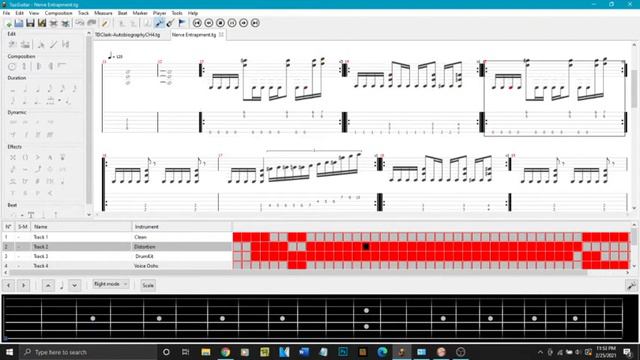The width and height of the screenshot is (640, 360).
Task: Open the Beat menu
Action: (x=122, y=13)
